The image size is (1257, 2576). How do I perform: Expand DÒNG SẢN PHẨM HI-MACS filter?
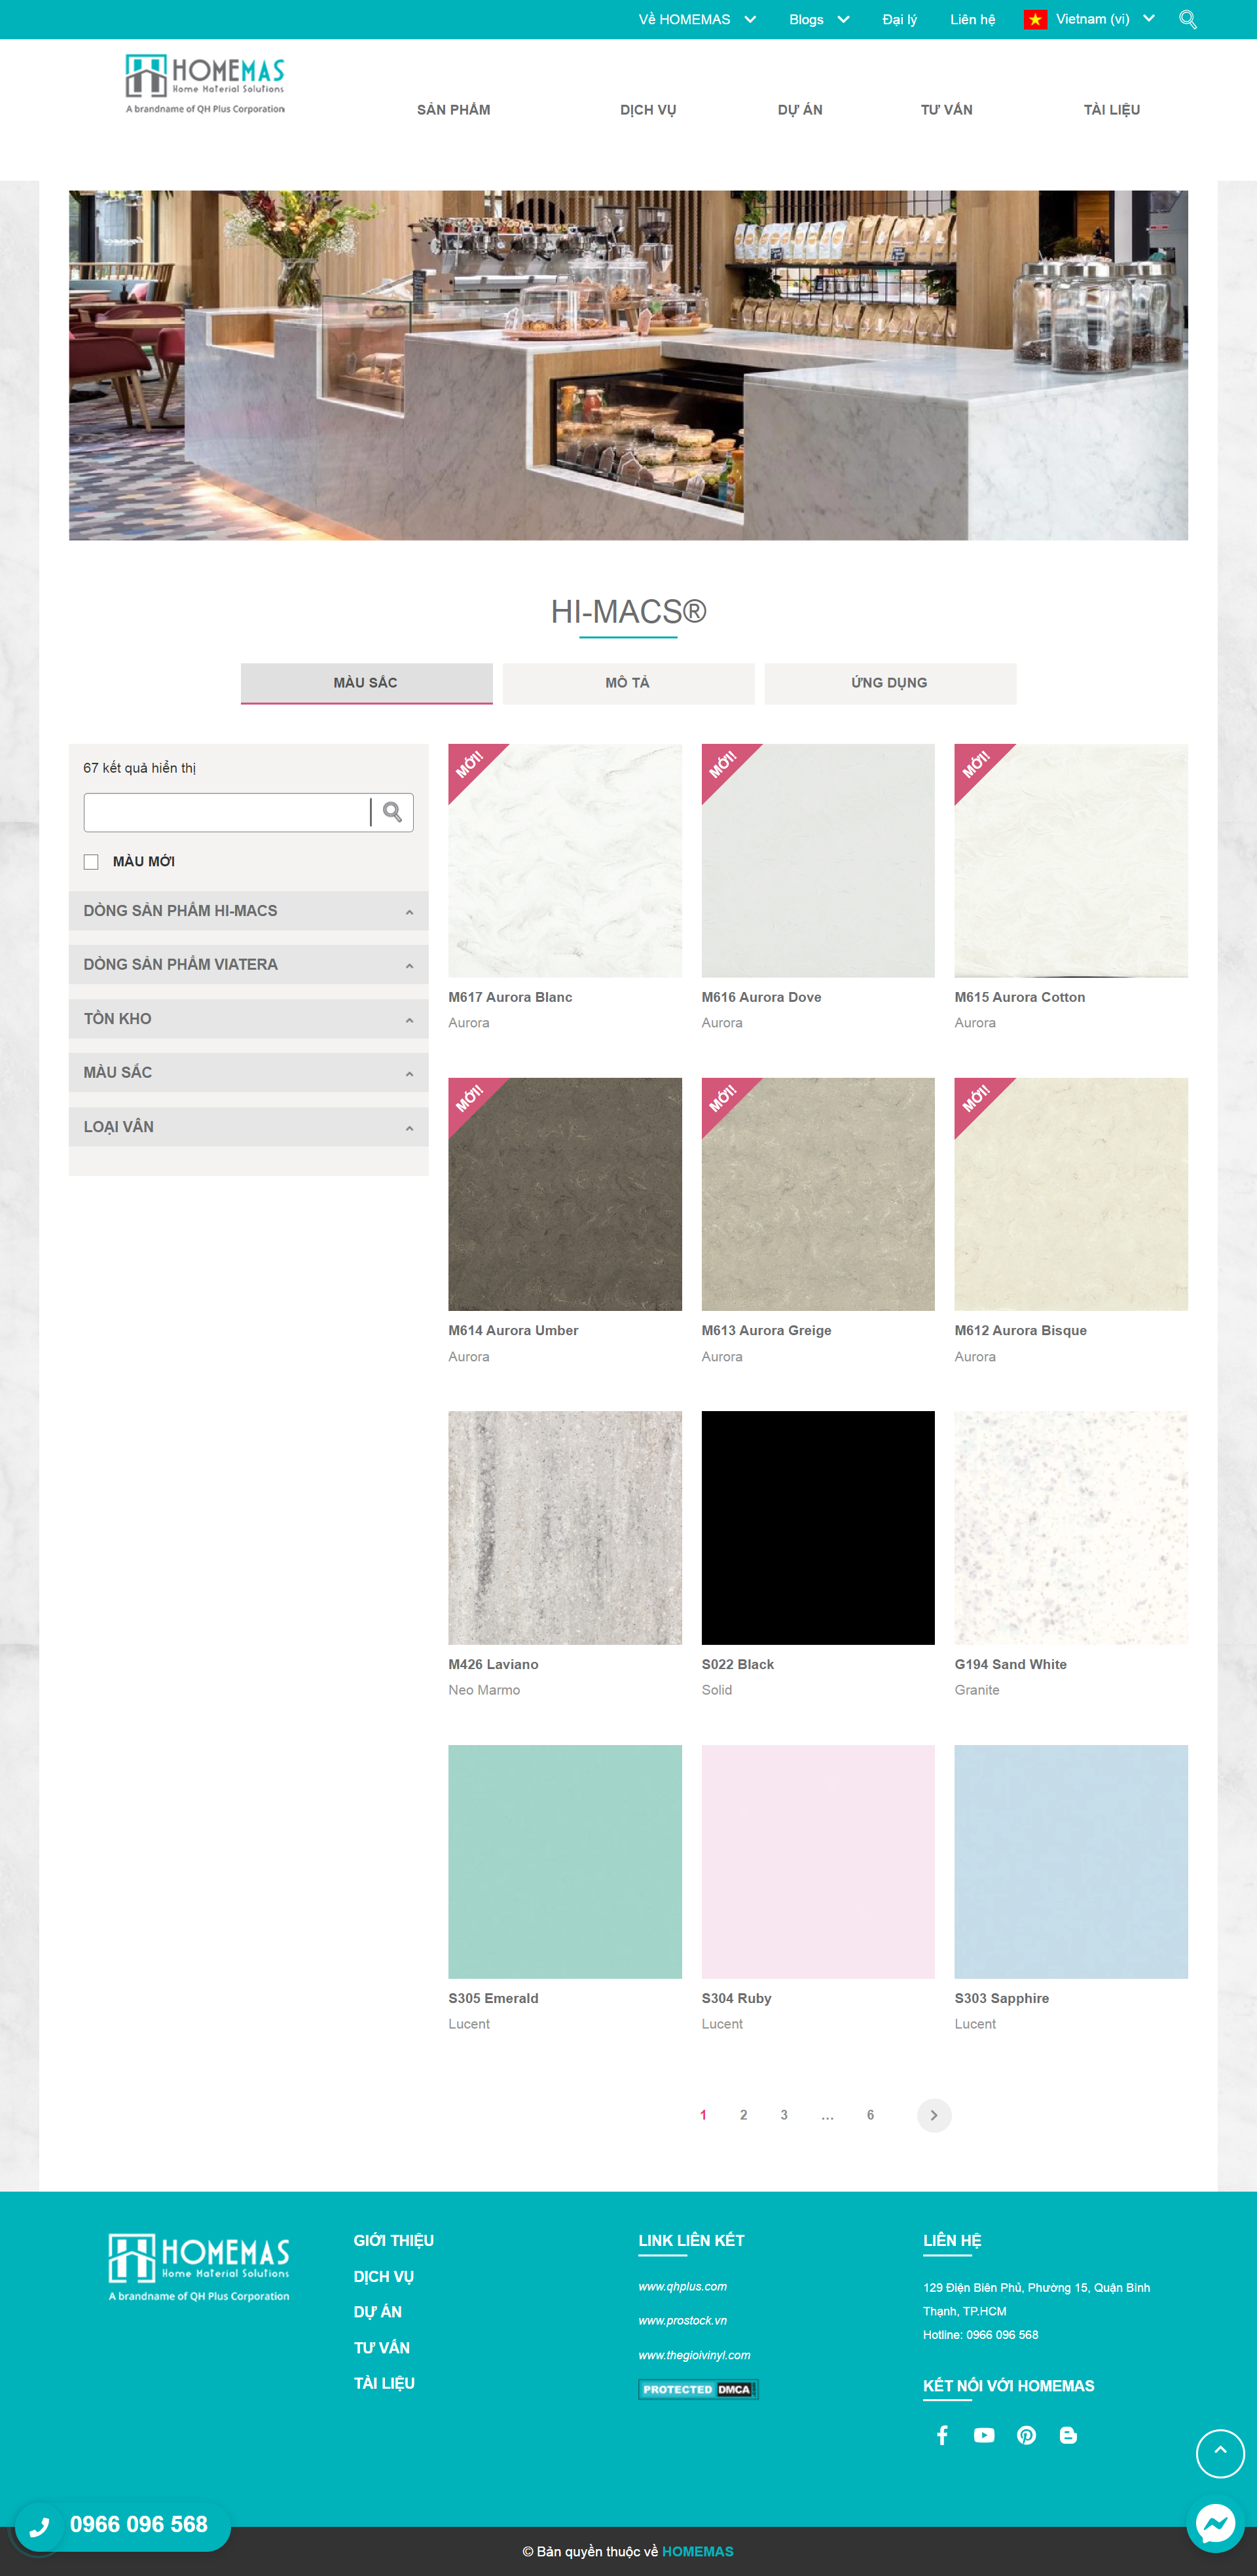[248, 911]
